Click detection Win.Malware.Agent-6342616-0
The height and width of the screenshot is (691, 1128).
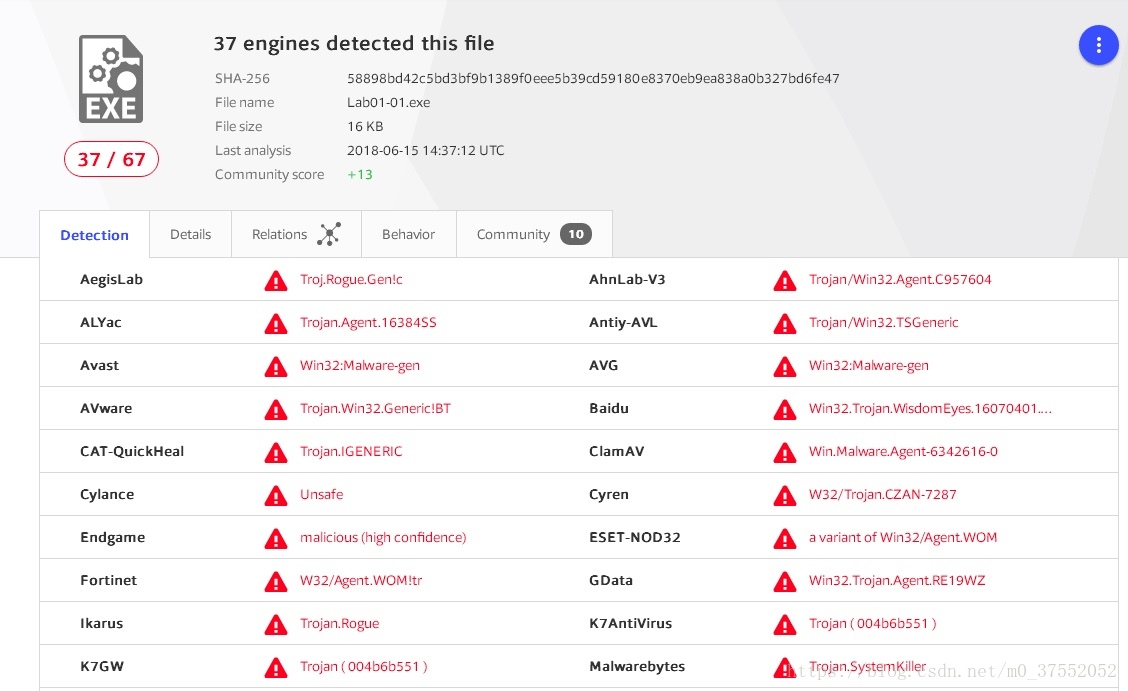click(x=903, y=452)
